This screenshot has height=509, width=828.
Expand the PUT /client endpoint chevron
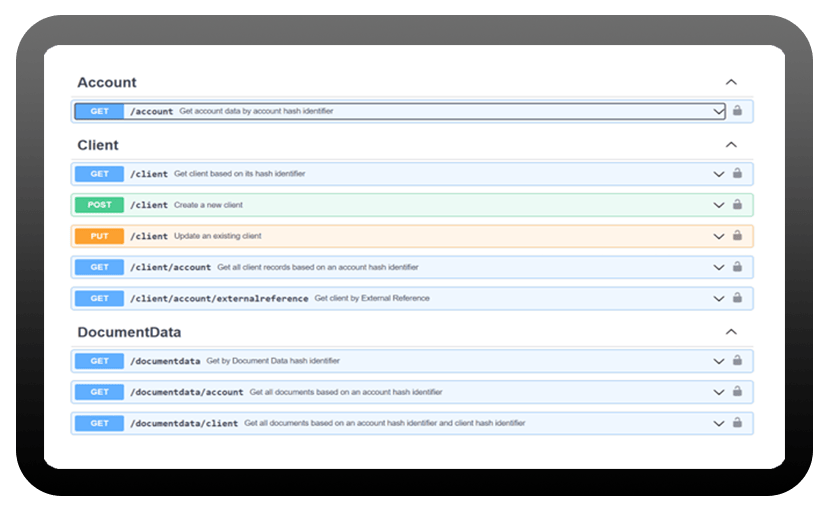click(x=718, y=236)
